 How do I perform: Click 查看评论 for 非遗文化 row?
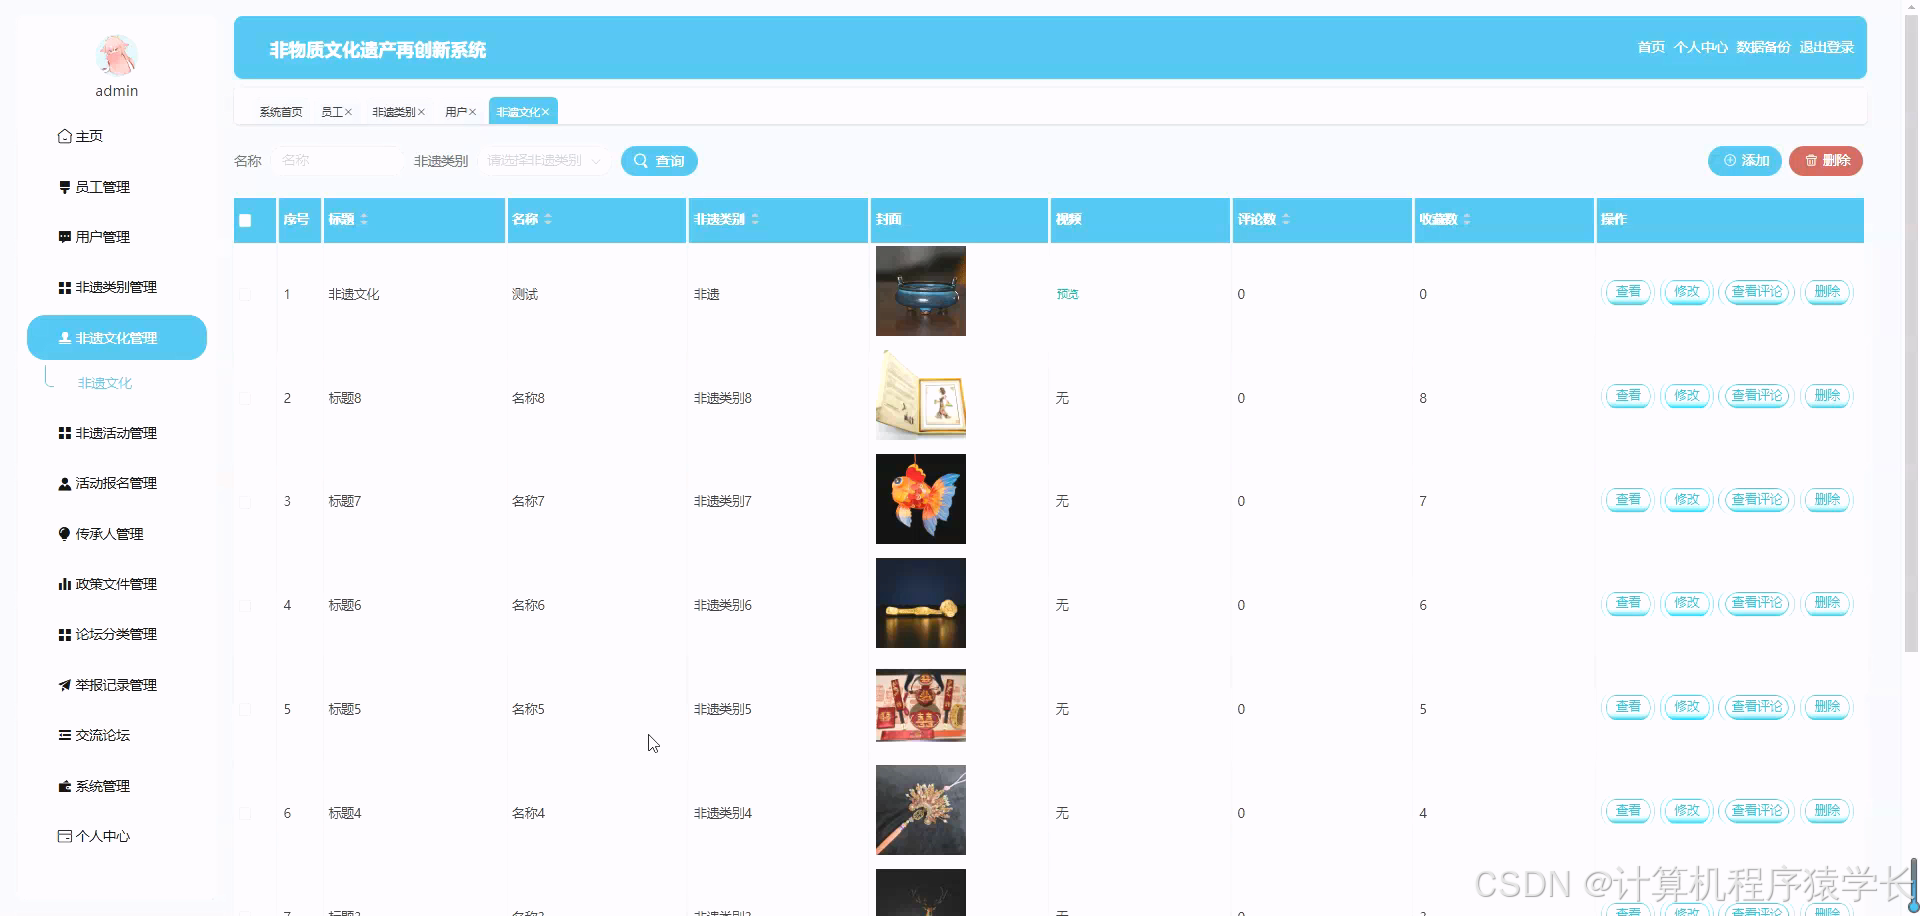tap(1757, 292)
